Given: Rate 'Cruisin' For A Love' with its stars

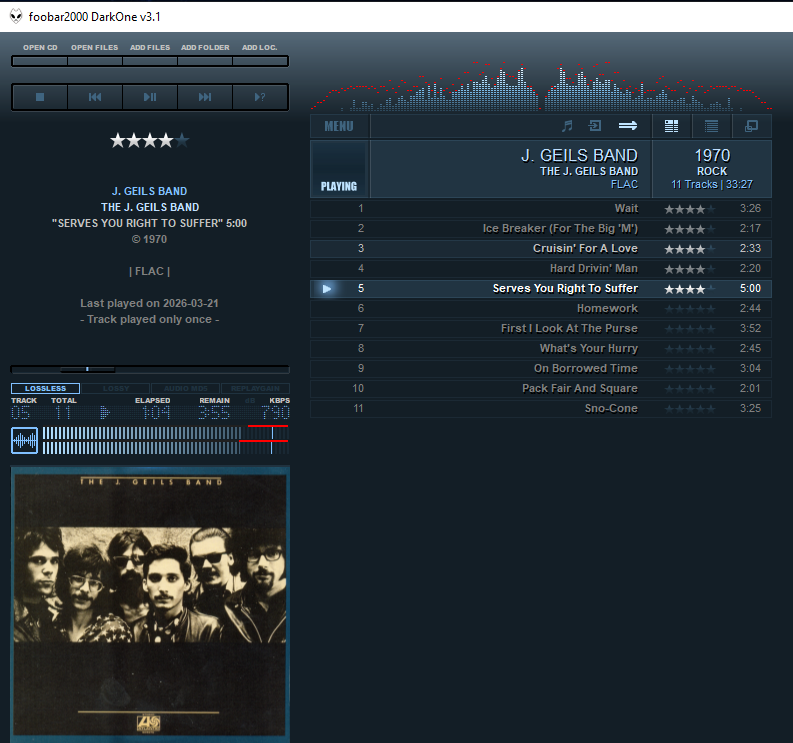Looking at the screenshot, I should tap(690, 249).
